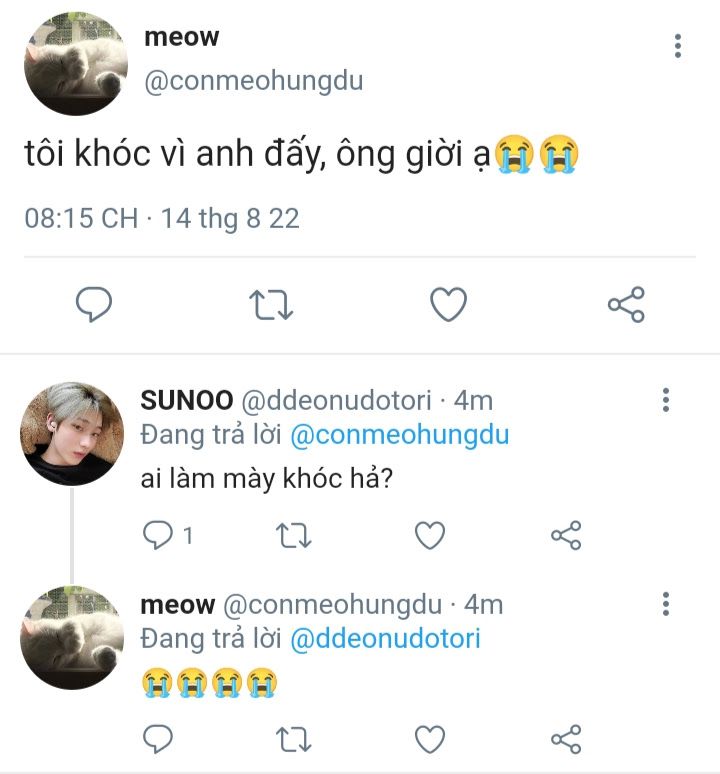Open more options on meow's last reply
Viewport: 720px width, 774px height.
tap(666, 604)
